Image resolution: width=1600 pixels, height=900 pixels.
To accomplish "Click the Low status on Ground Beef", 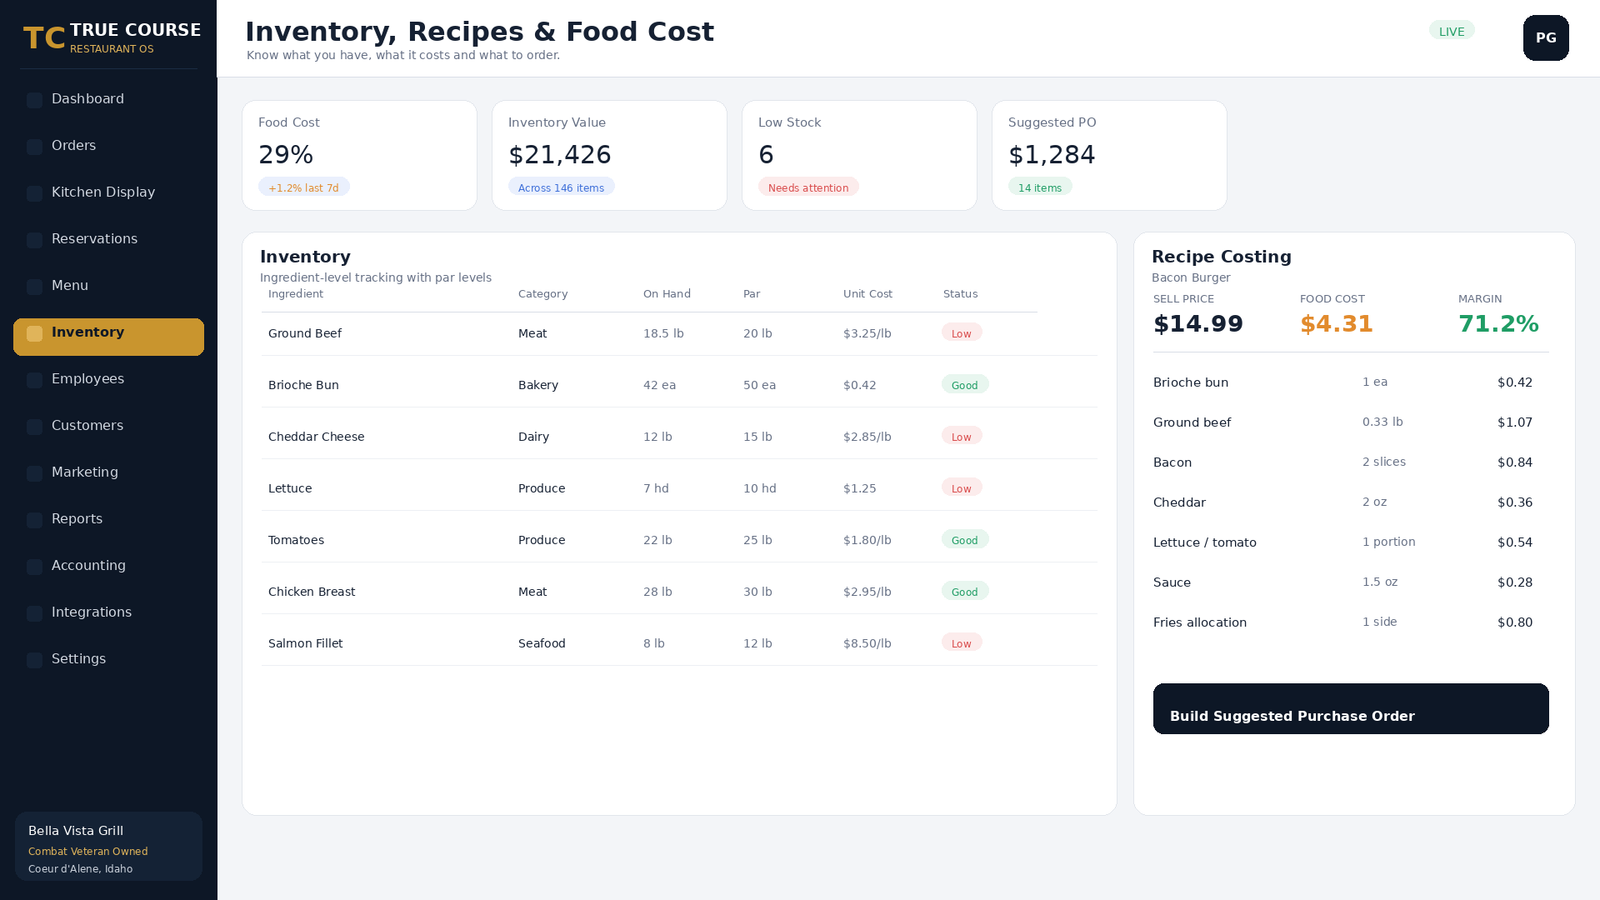I will pos(961,333).
